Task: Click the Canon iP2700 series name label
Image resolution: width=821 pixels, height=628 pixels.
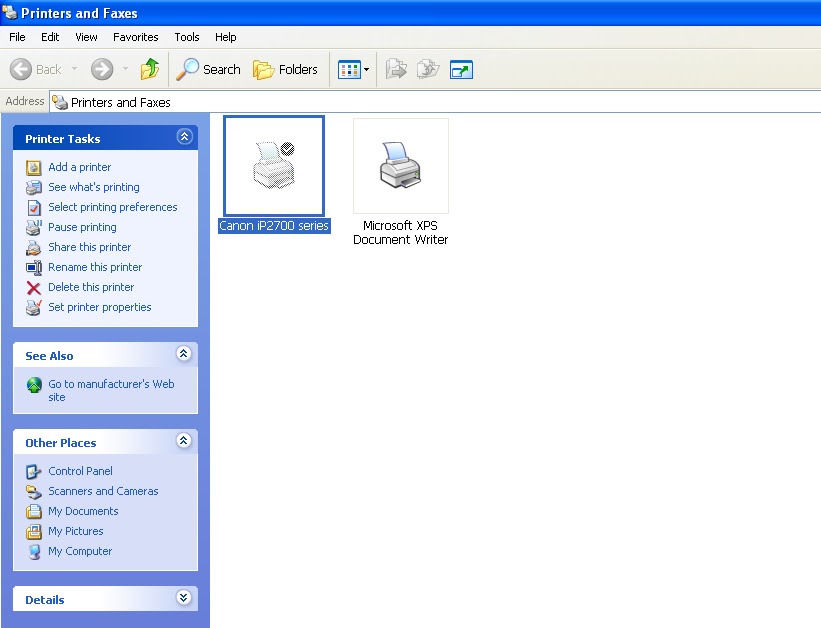Action: click(x=274, y=226)
